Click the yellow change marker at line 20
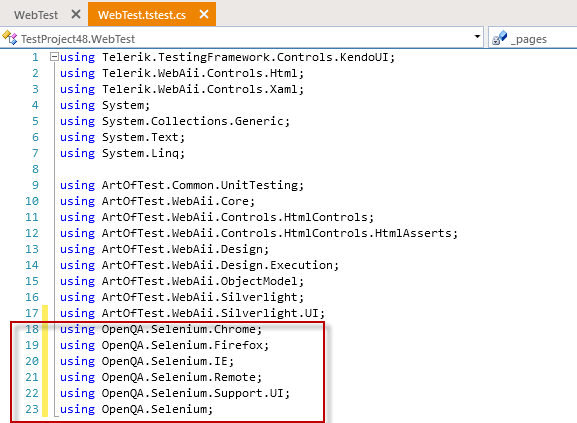Screen dimensions: 577x423 click(45, 361)
